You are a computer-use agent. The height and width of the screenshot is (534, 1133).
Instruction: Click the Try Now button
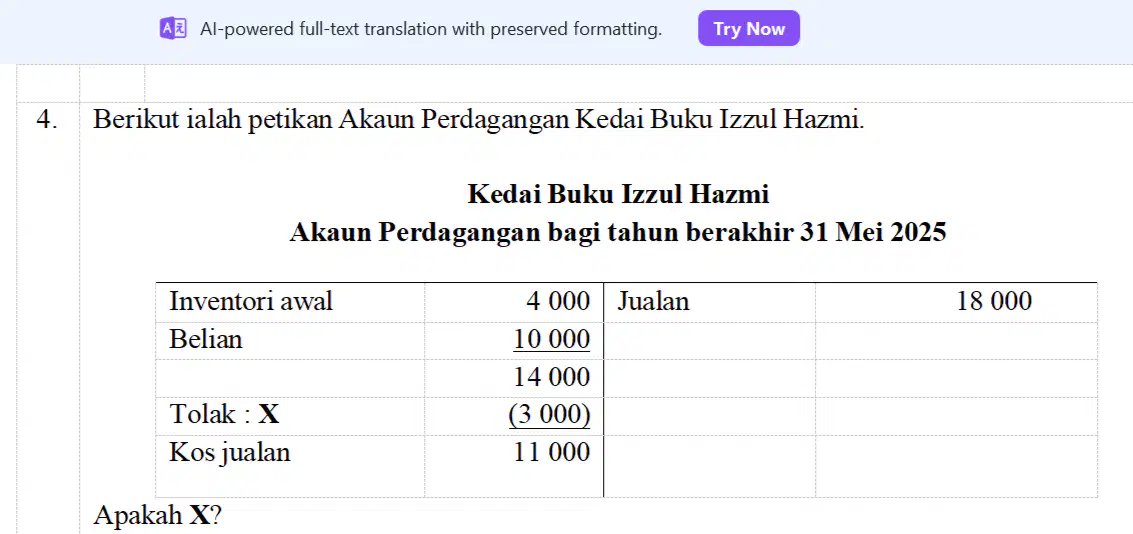(x=749, y=29)
